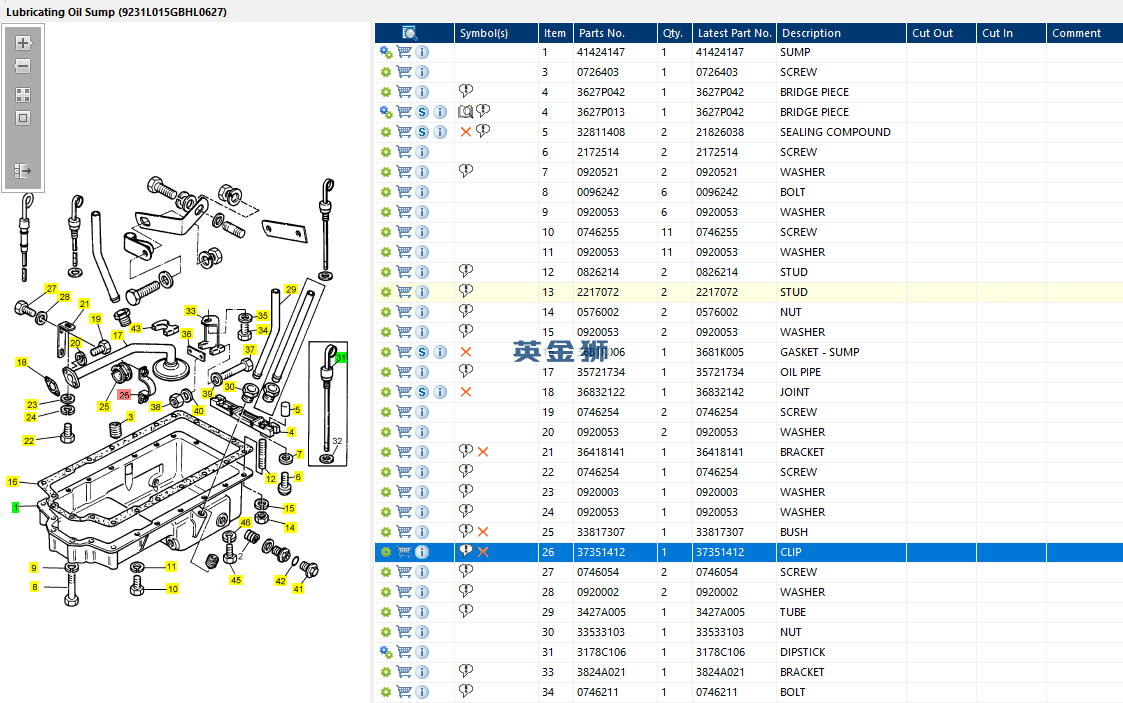Click gear icon for STUD 2217072
The image size is (1123, 703).
coord(386,292)
